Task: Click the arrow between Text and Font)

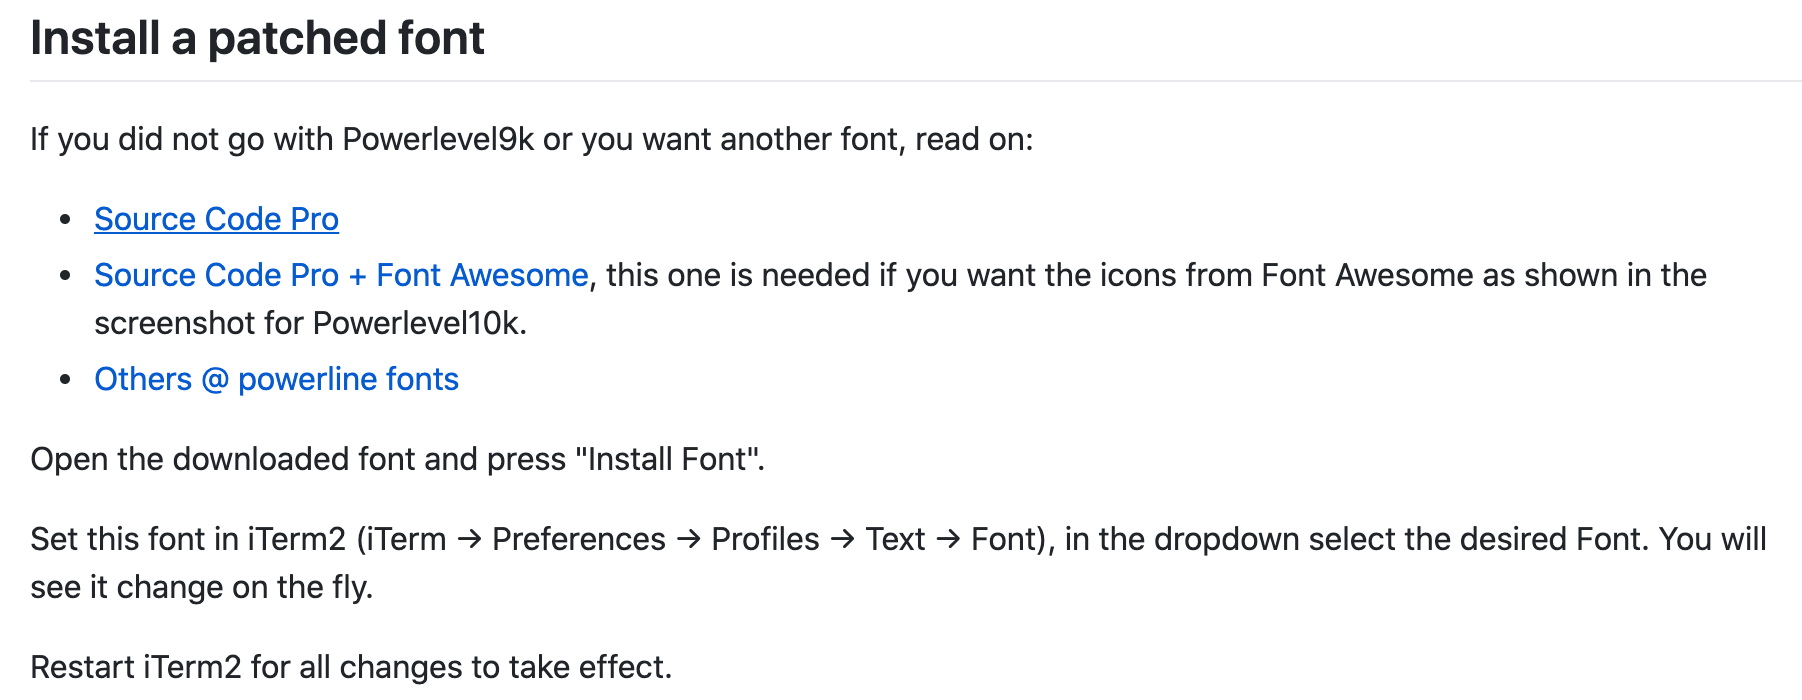Action: click(948, 540)
